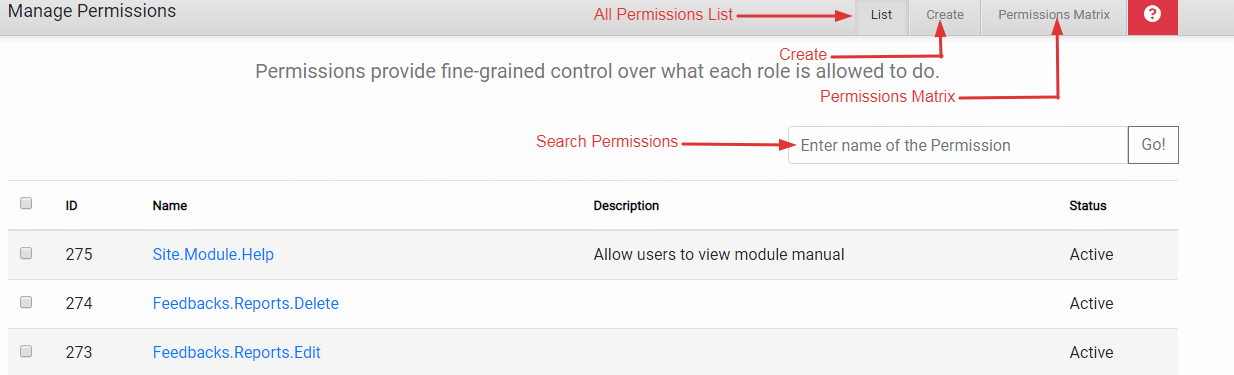Open the Feedbacks.Reports.Delete permission link
Image resolution: width=1234 pixels, height=375 pixels.
[x=246, y=304]
